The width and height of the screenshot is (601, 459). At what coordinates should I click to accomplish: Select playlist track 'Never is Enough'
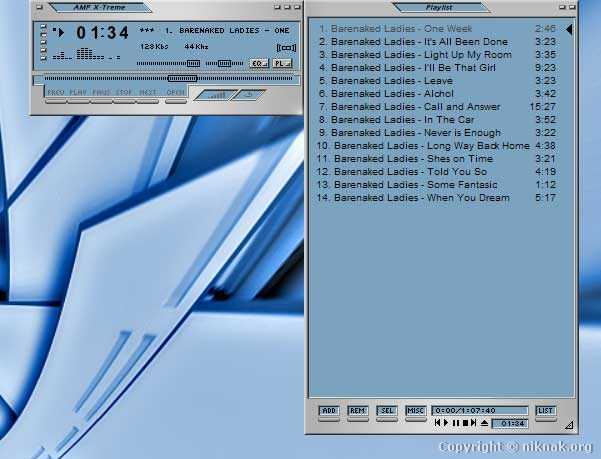click(x=437, y=133)
